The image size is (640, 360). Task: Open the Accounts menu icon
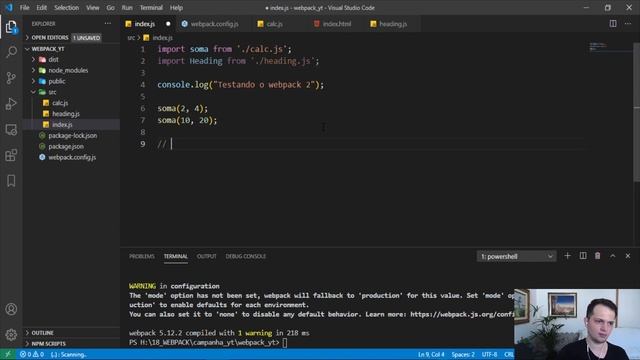click(x=11, y=309)
